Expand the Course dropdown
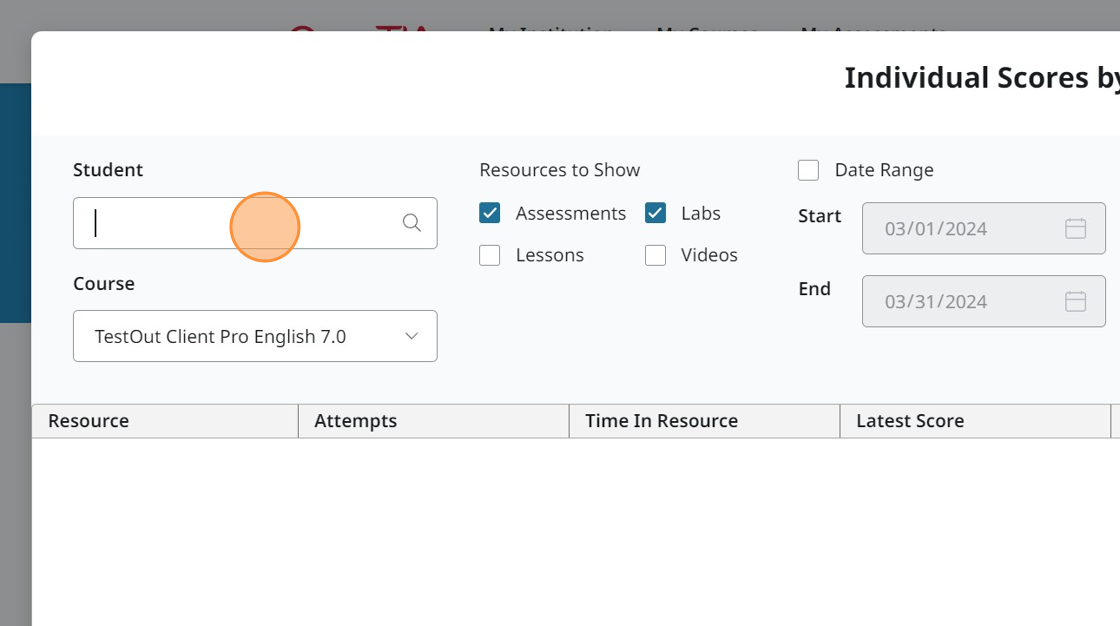 (255, 336)
